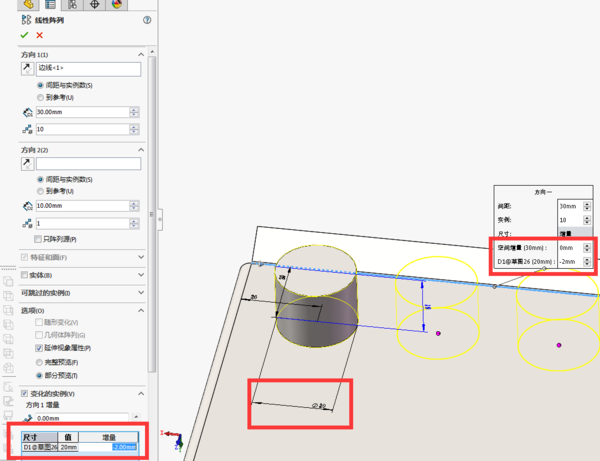This screenshot has height=461, width=600.
Task: Edit instance count field showing 10
Action: 82,129
